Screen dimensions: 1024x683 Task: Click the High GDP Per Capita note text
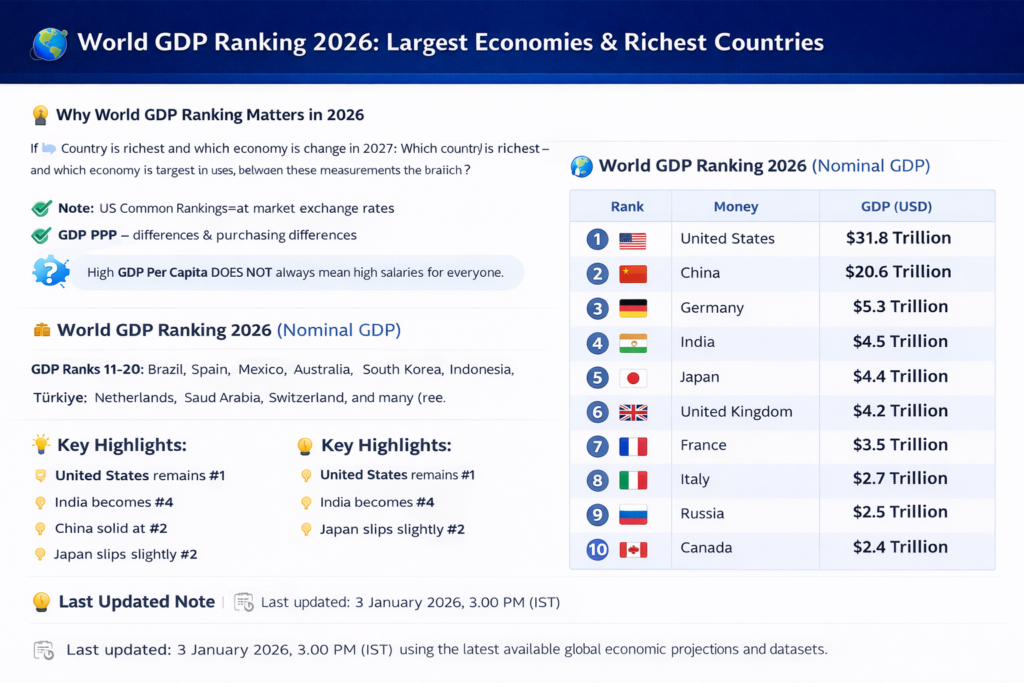coord(295,272)
